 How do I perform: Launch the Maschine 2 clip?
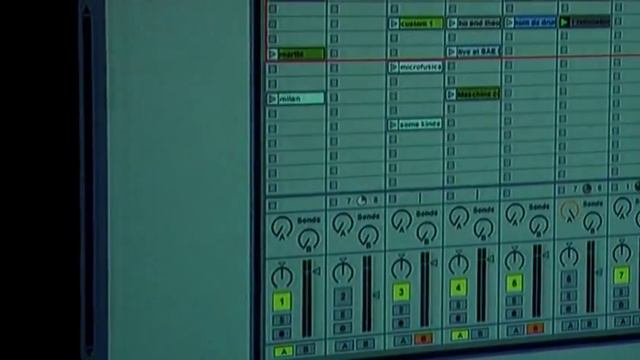(x=451, y=95)
